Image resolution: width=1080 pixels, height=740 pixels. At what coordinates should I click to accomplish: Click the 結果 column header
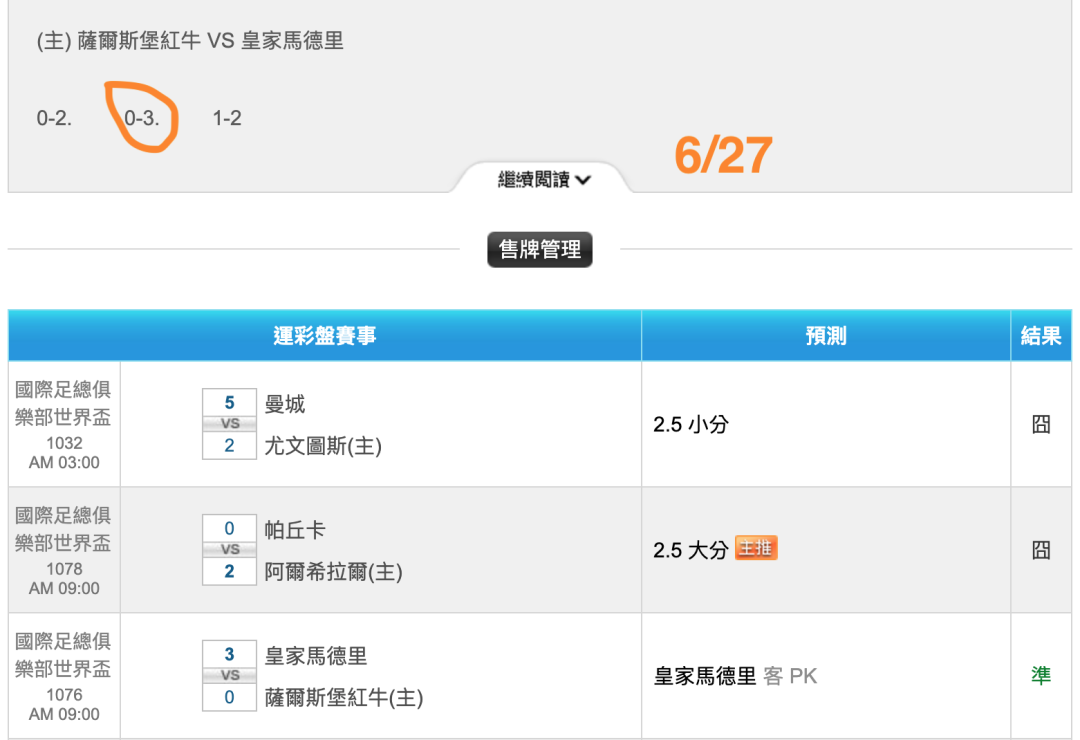pos(1041,336)
